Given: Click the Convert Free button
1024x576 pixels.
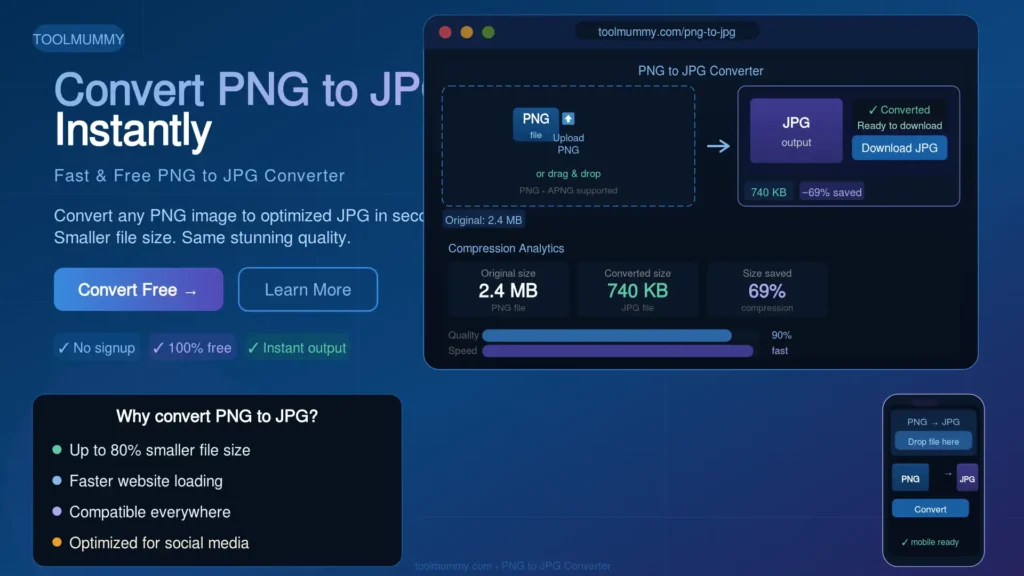Looking at the screenshot, I should coord(138,289).
